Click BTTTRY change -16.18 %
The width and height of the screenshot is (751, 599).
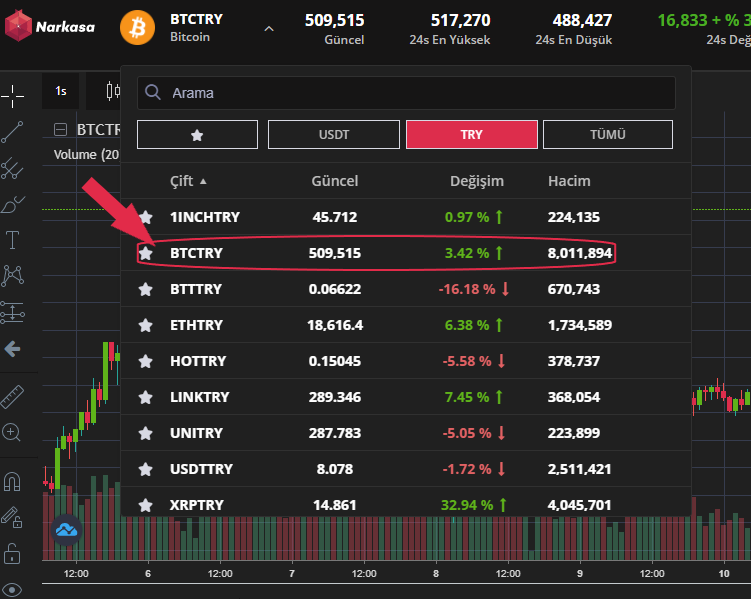467,289
